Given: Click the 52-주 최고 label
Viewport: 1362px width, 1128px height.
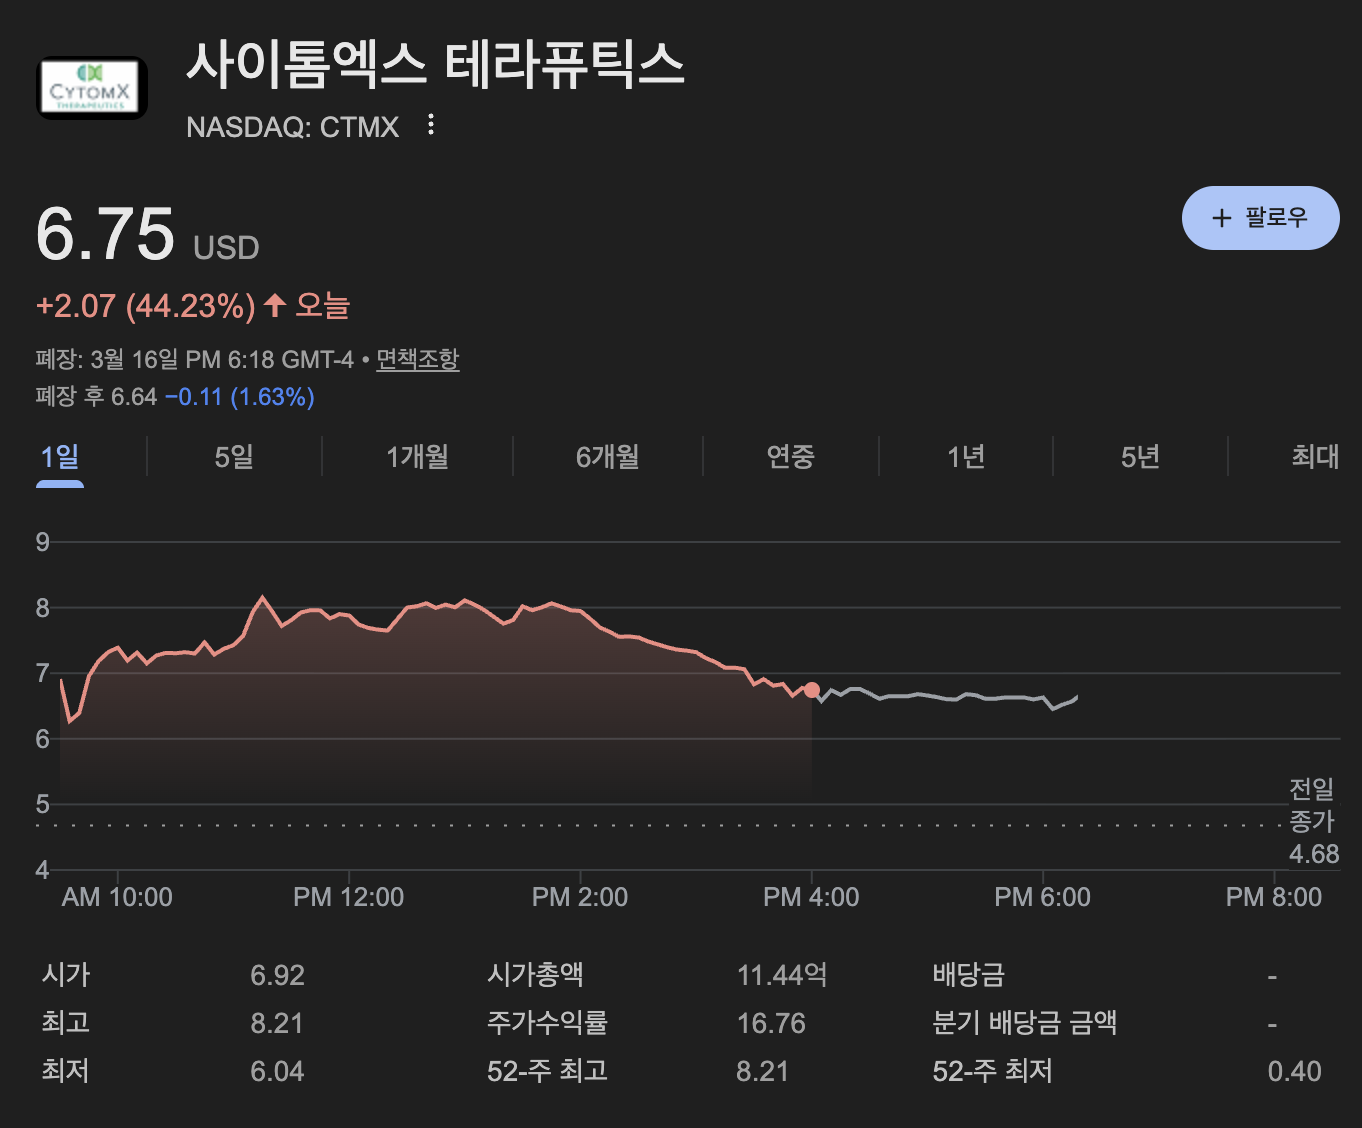Looking at the screenshot, I should [x=547, y=1071].
